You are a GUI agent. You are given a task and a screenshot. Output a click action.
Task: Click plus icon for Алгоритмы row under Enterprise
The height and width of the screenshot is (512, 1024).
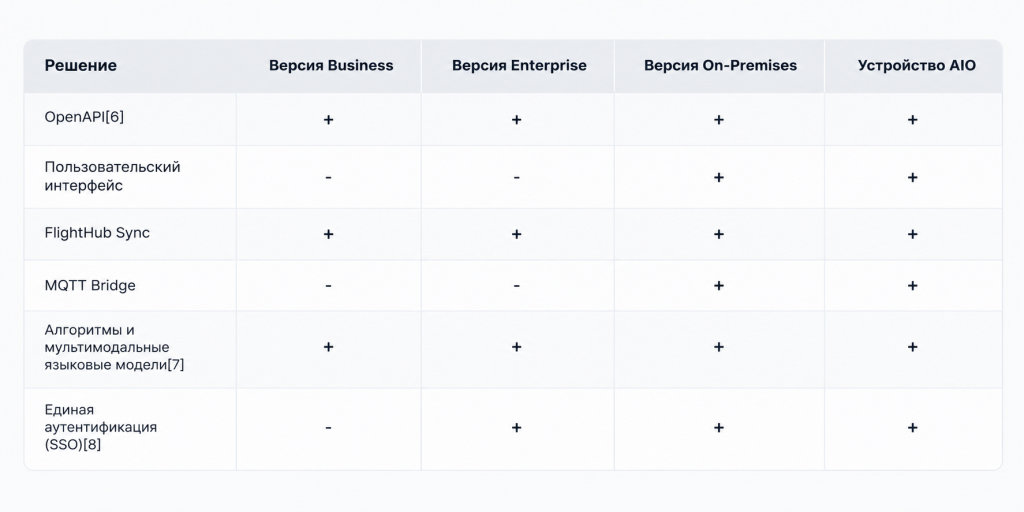[x=517, y=347]
